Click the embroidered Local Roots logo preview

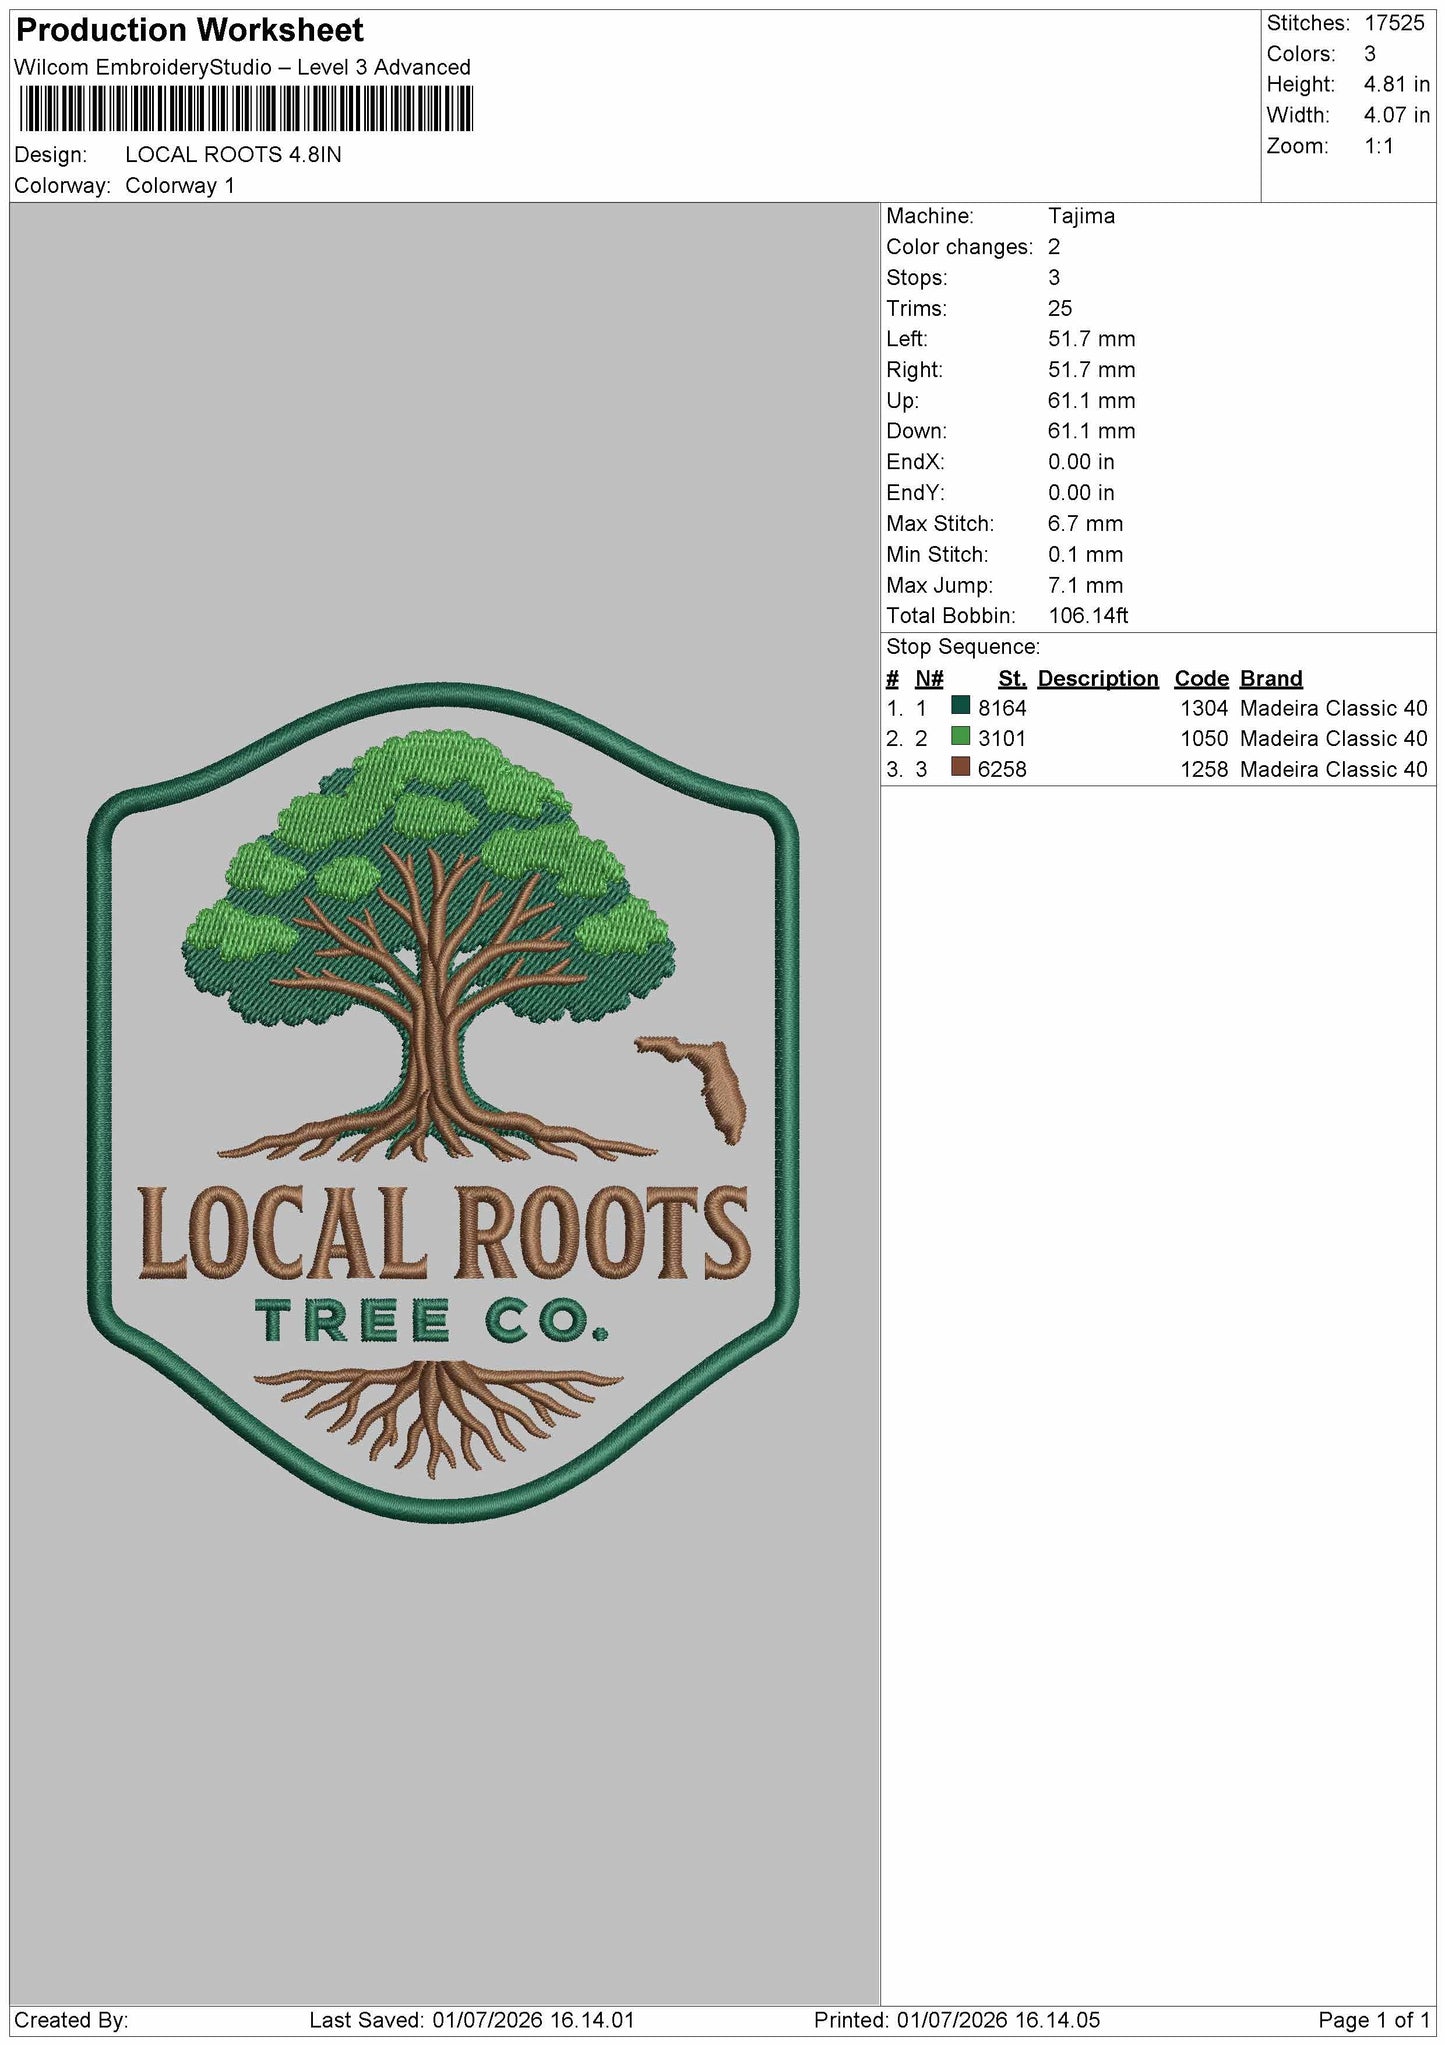coord(443,1102)
